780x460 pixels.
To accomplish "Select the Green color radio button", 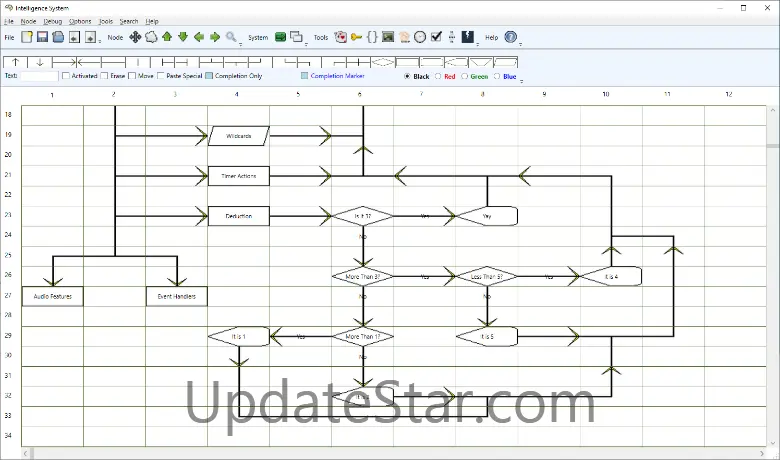I will click(x=465, y=76).
